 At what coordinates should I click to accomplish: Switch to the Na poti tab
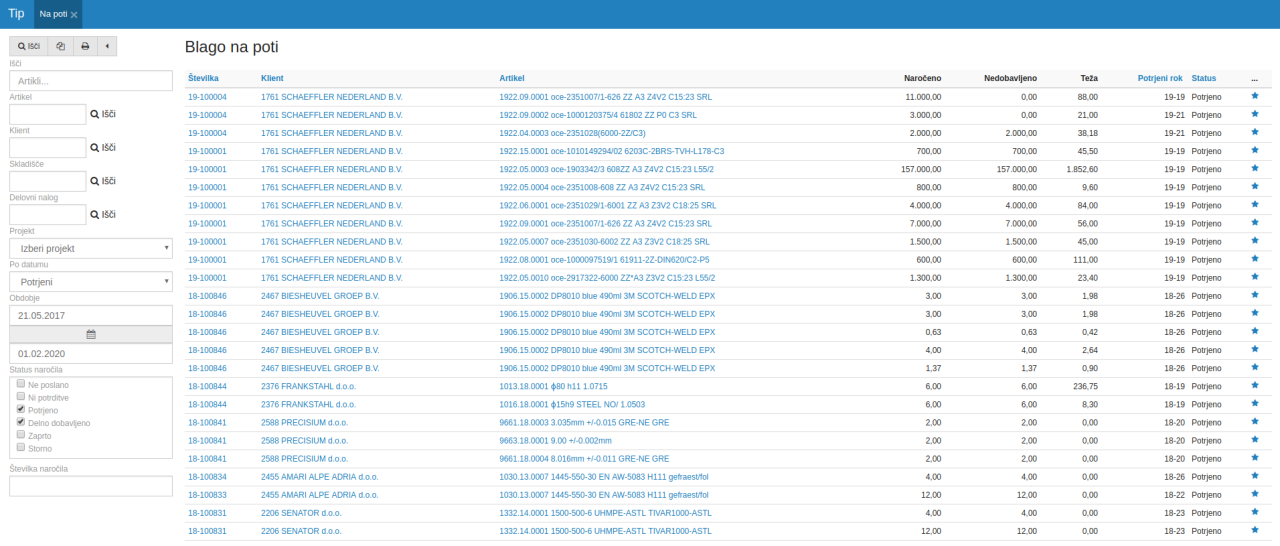point(53,14)
